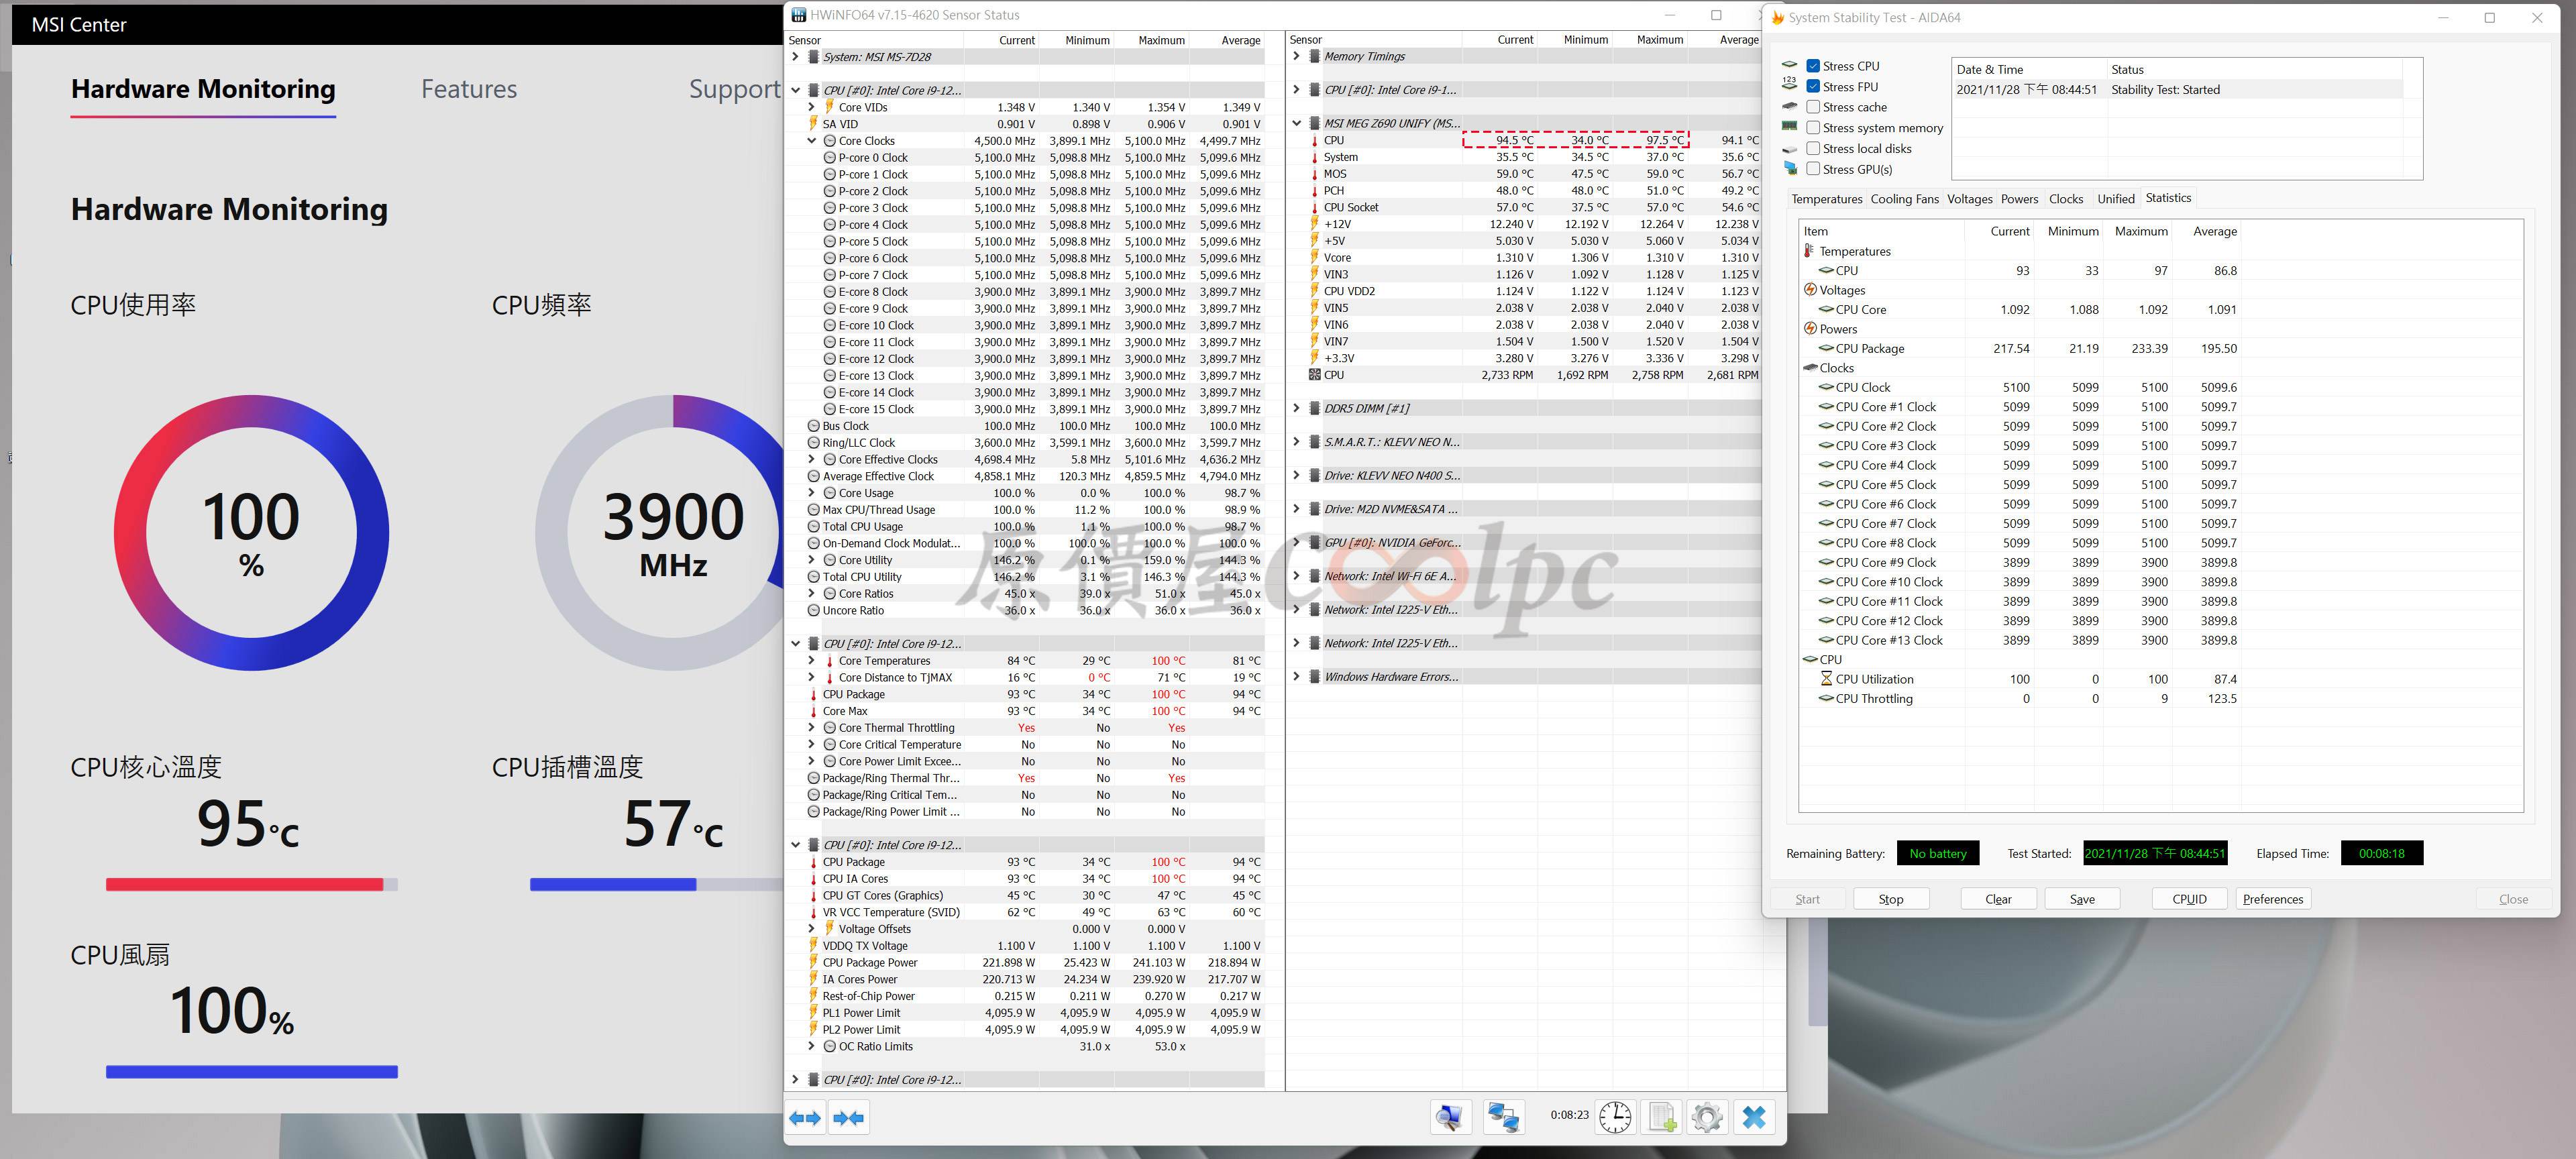Switch to the Cooling Fans tab in AIDA64

[x=1904, y=199]
